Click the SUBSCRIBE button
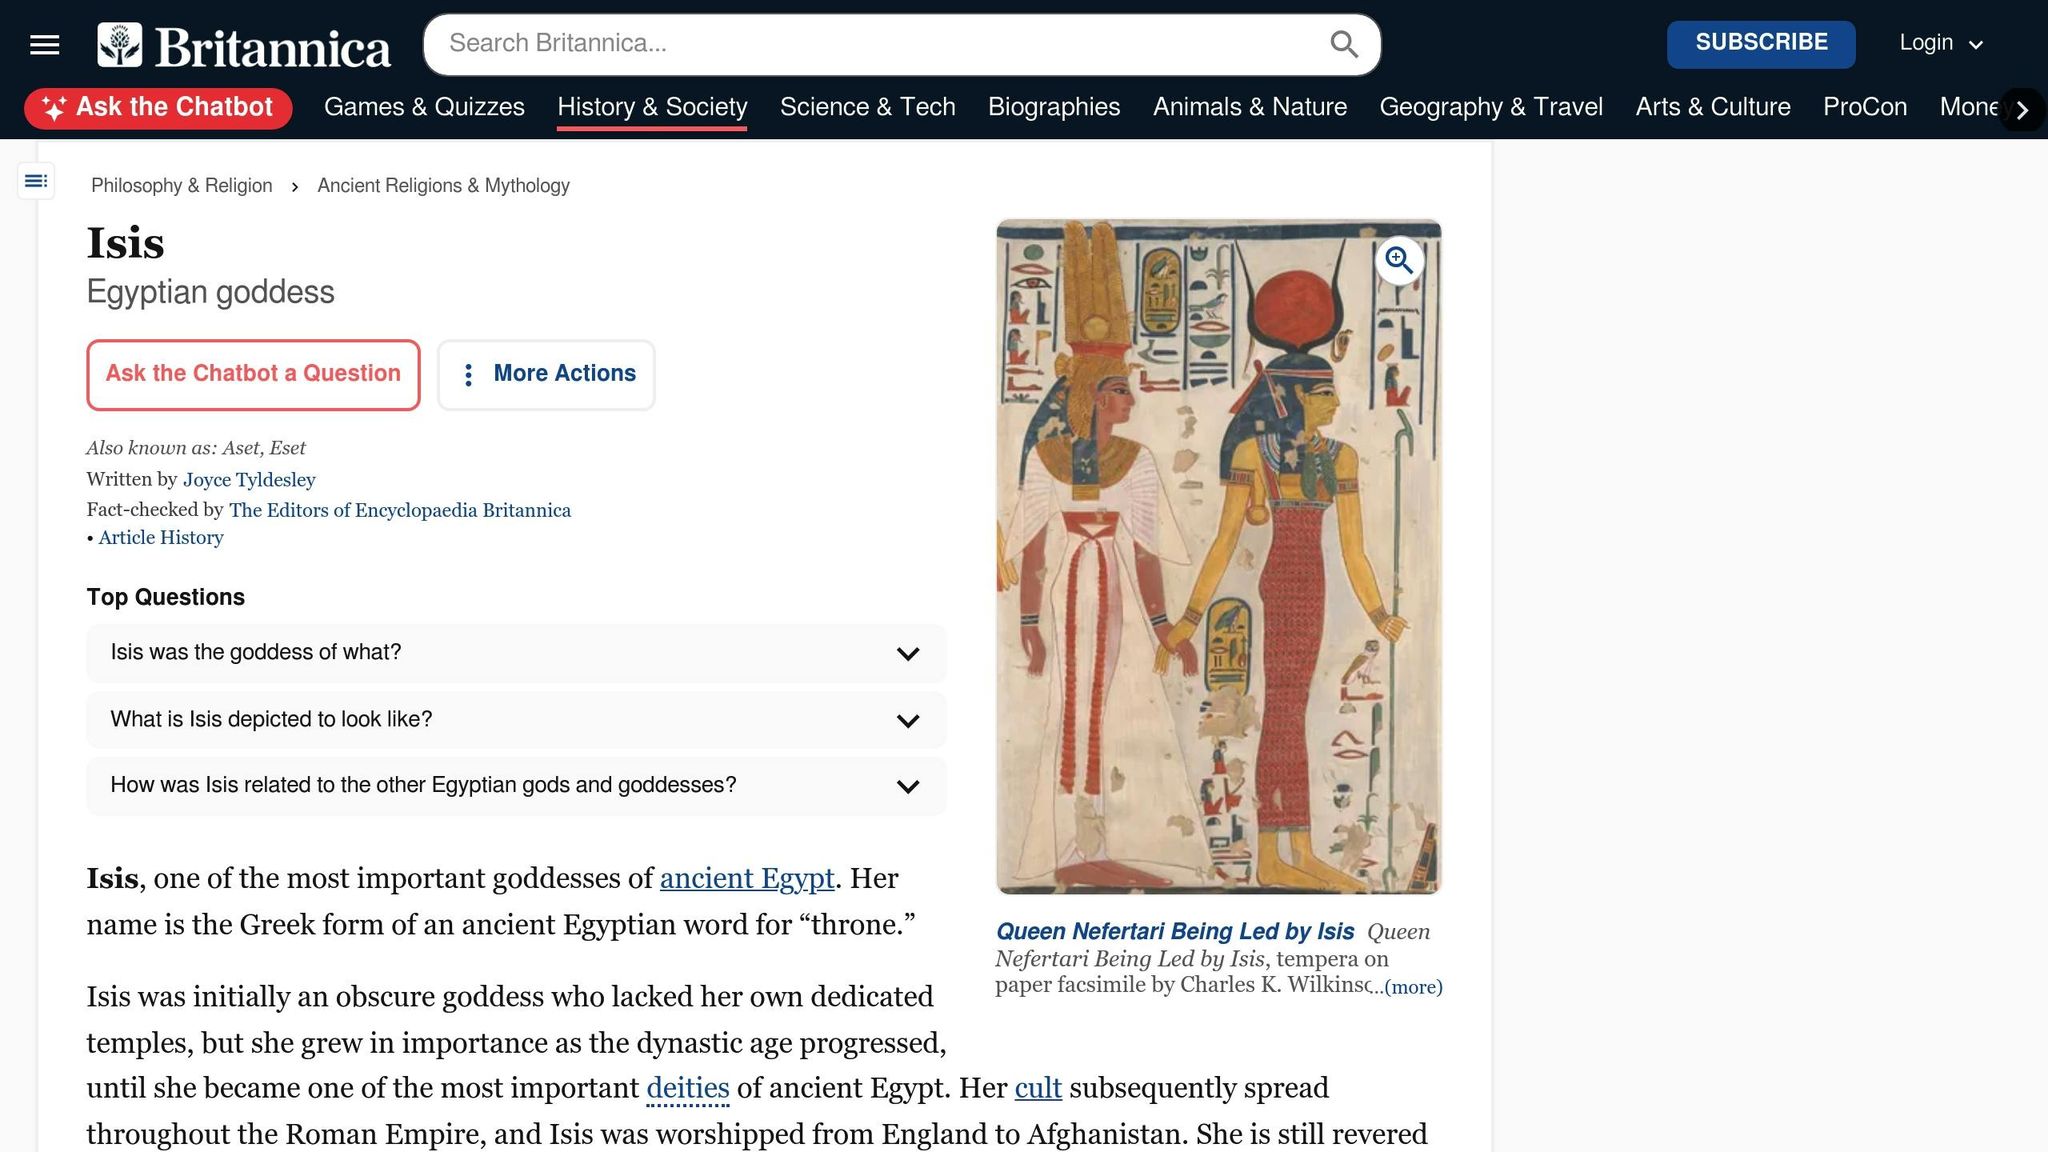This screenshot has width=2048, height=1152. [x=1760, y=43]
